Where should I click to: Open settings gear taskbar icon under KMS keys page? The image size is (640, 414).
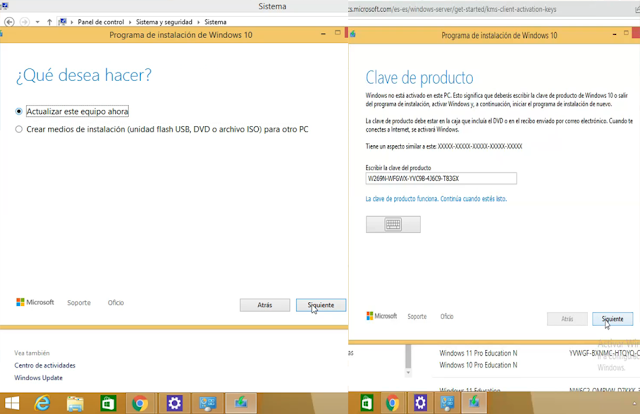tap(420, 403)
